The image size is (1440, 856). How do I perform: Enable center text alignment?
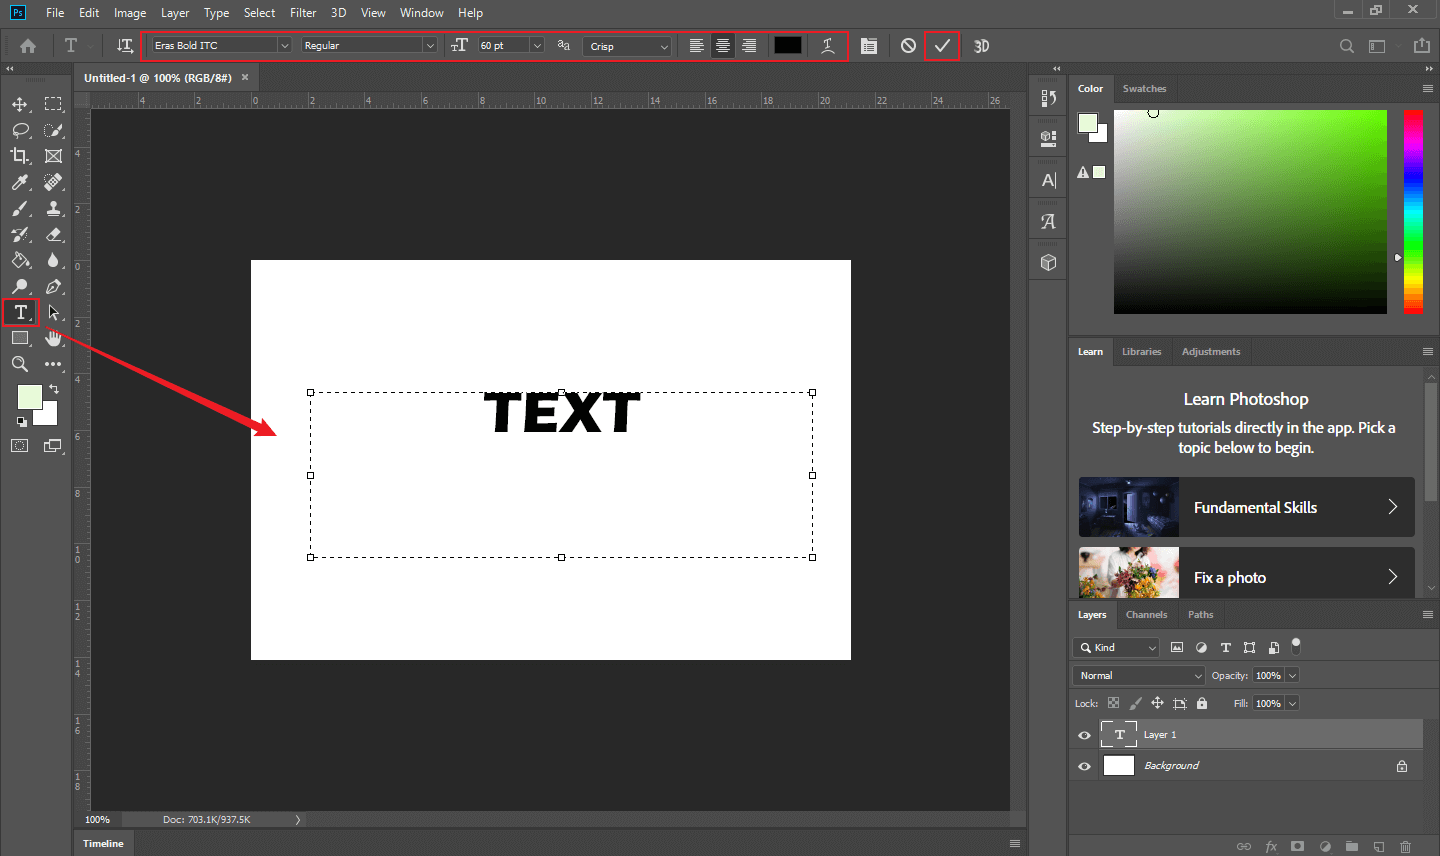point(722,45)
